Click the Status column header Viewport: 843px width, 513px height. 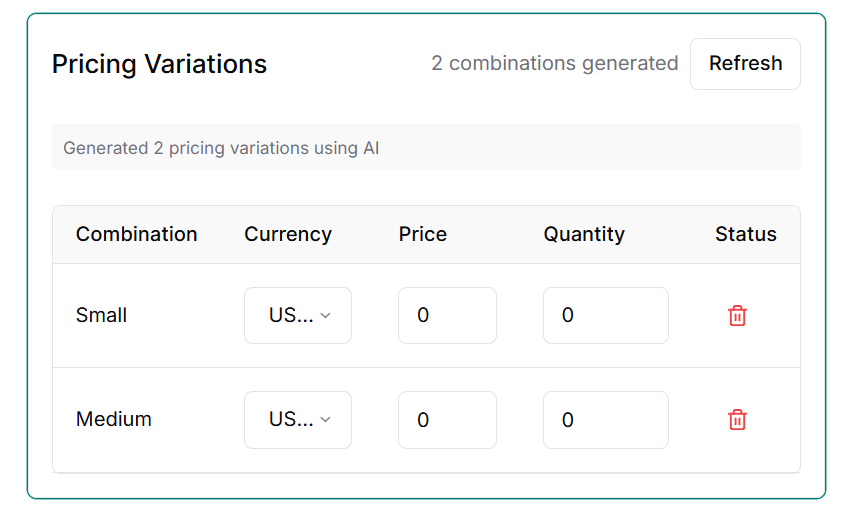(x=745, y=235)
